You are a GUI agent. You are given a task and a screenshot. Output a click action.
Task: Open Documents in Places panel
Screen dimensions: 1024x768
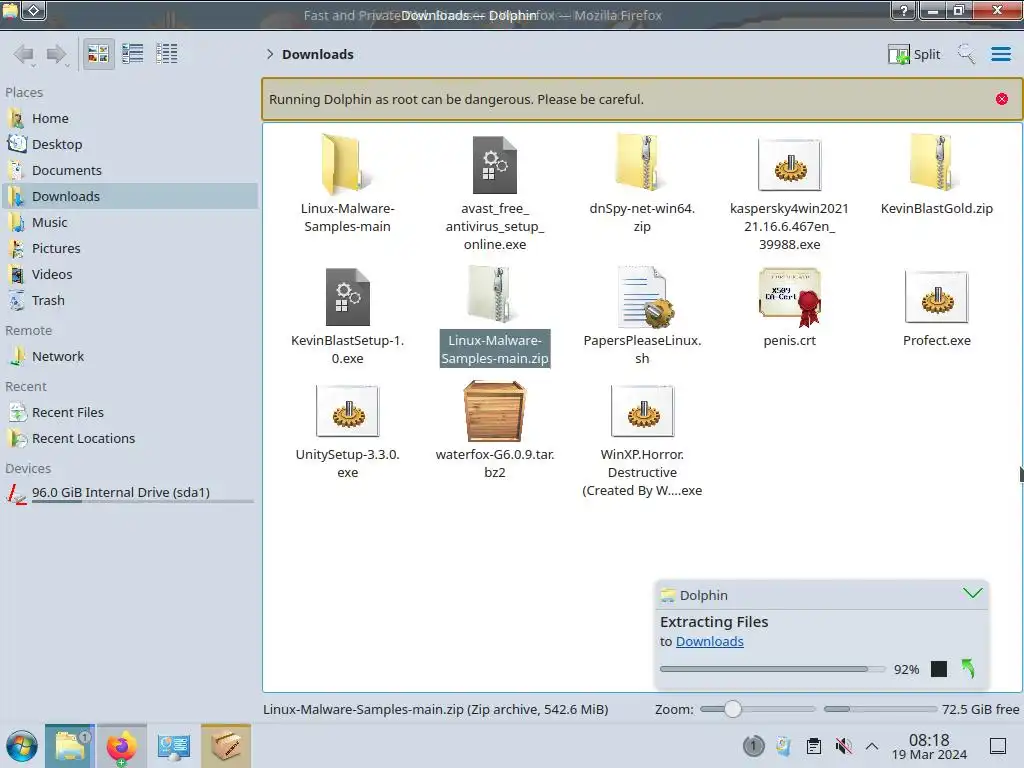point(130,170)
